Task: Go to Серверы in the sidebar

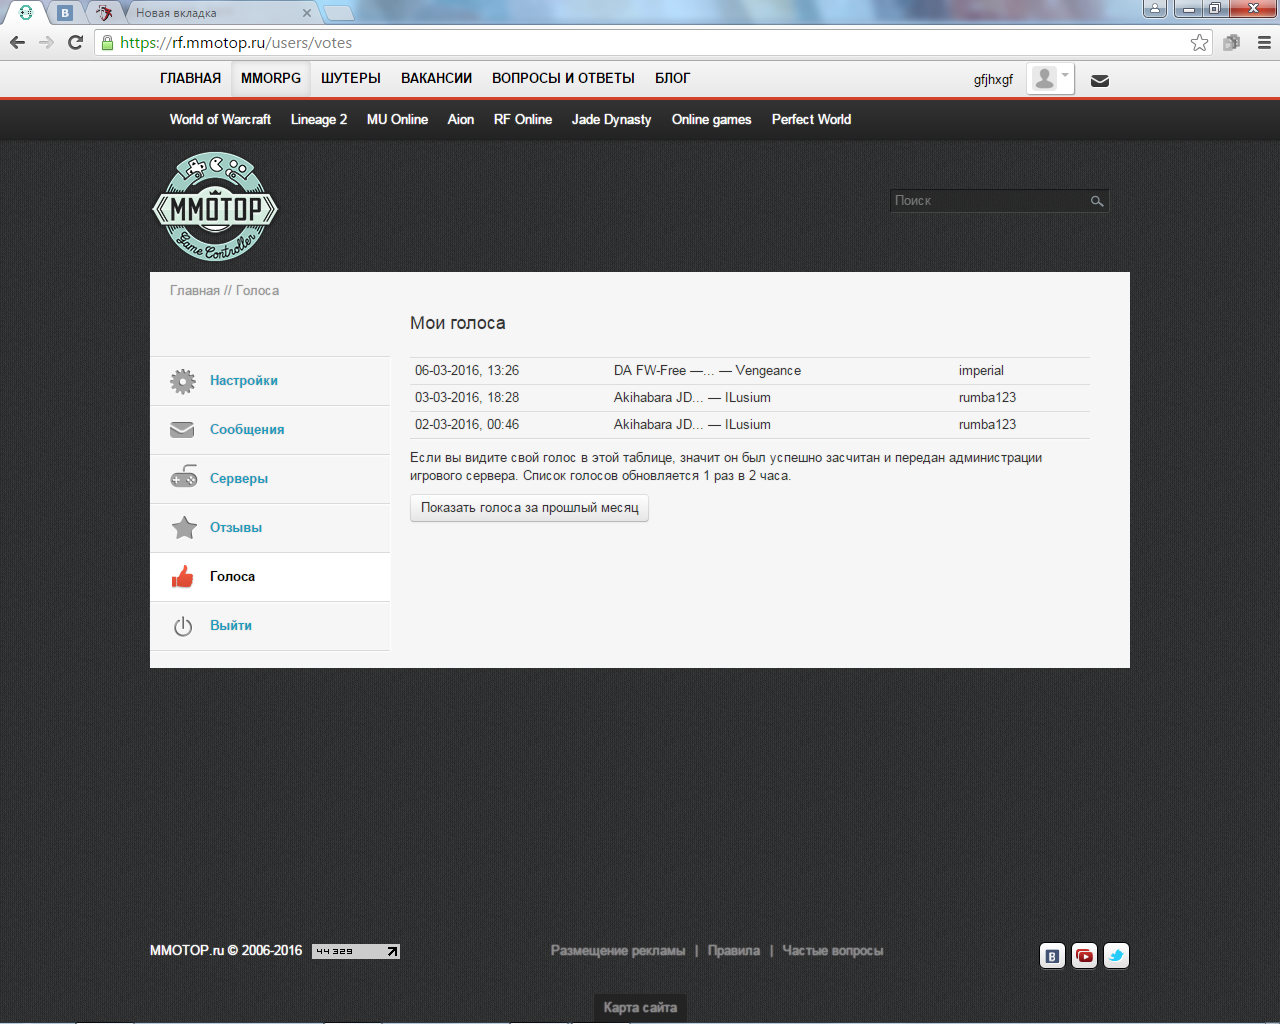Action: click(x=239, y=479)
